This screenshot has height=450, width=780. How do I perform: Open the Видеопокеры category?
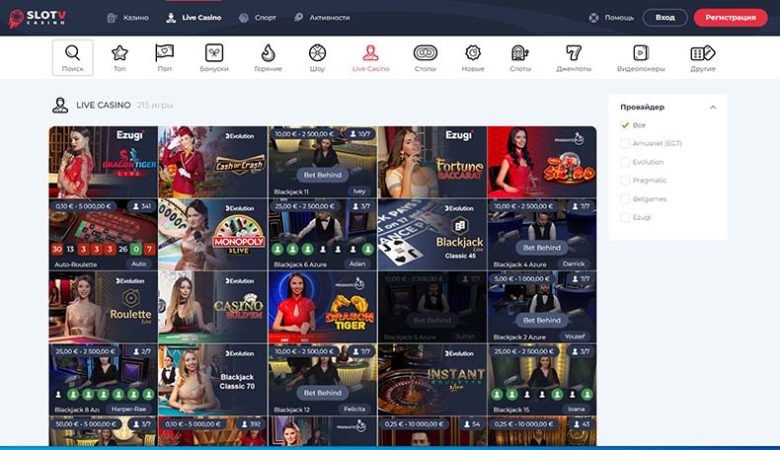[641, 58]
